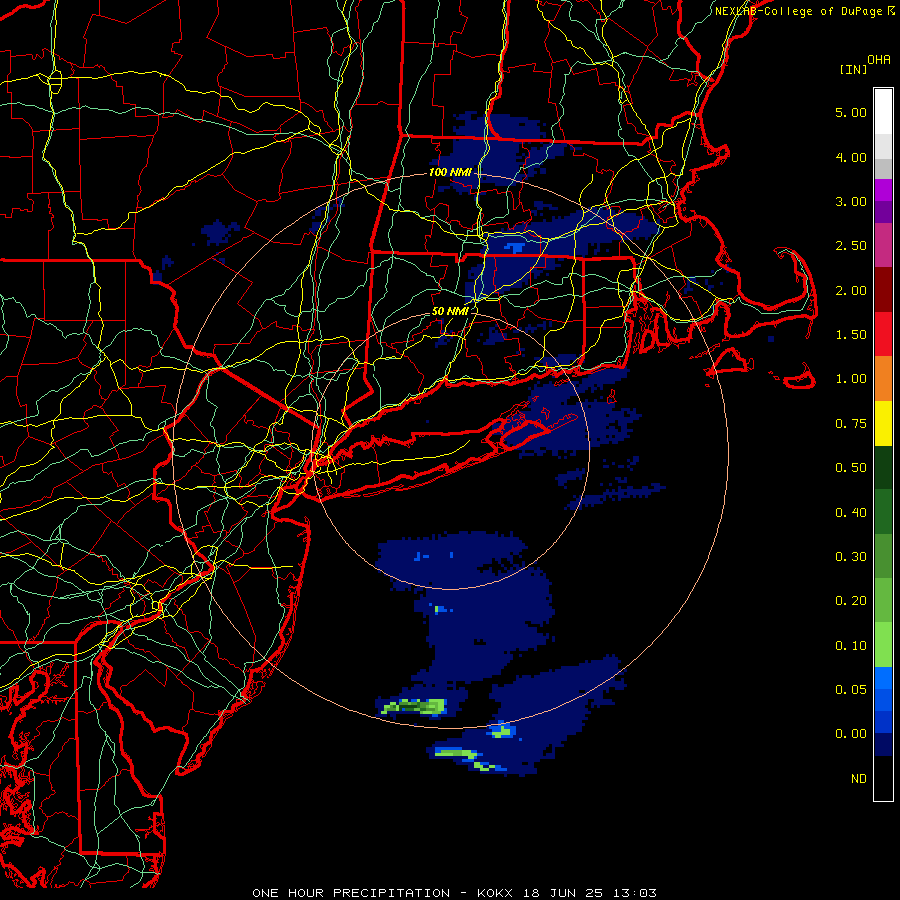Pick the orange legend swatch
This screenshot has height=900, width=900.
click(883, 379)
